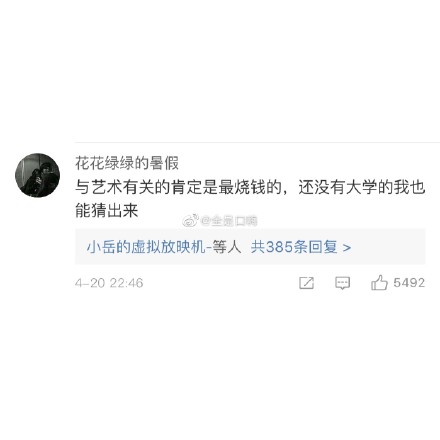Viewport: 440px width, 440px height.
Task: Click the comment phrase 能猜出来
Action: [x=107, y=210]
